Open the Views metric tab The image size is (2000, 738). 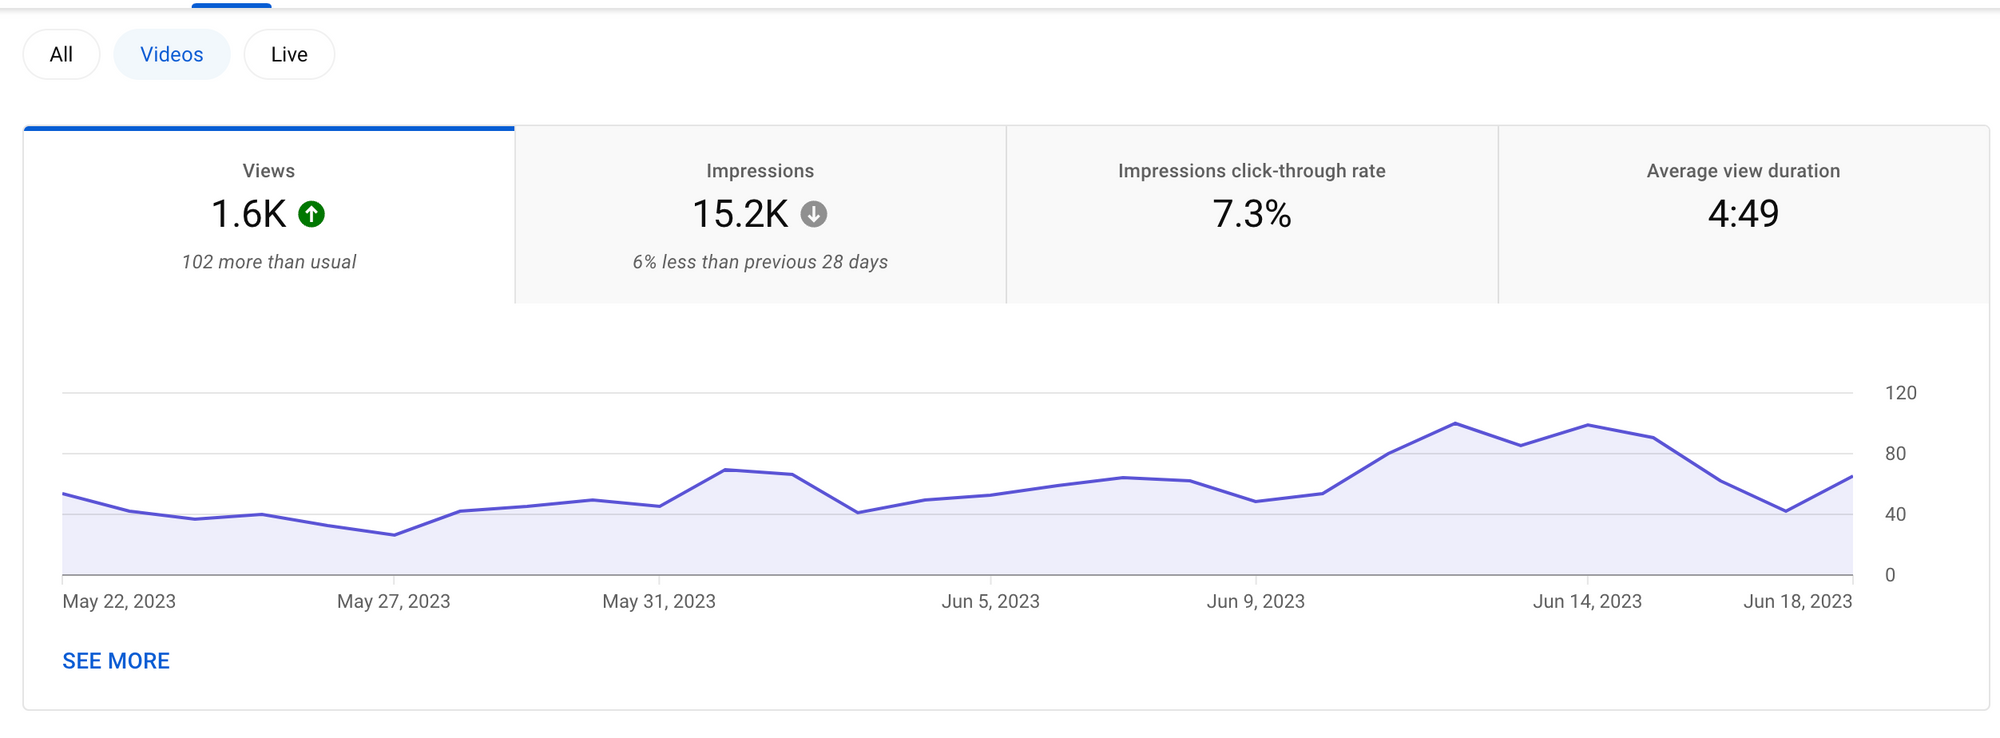coord(269,215)
